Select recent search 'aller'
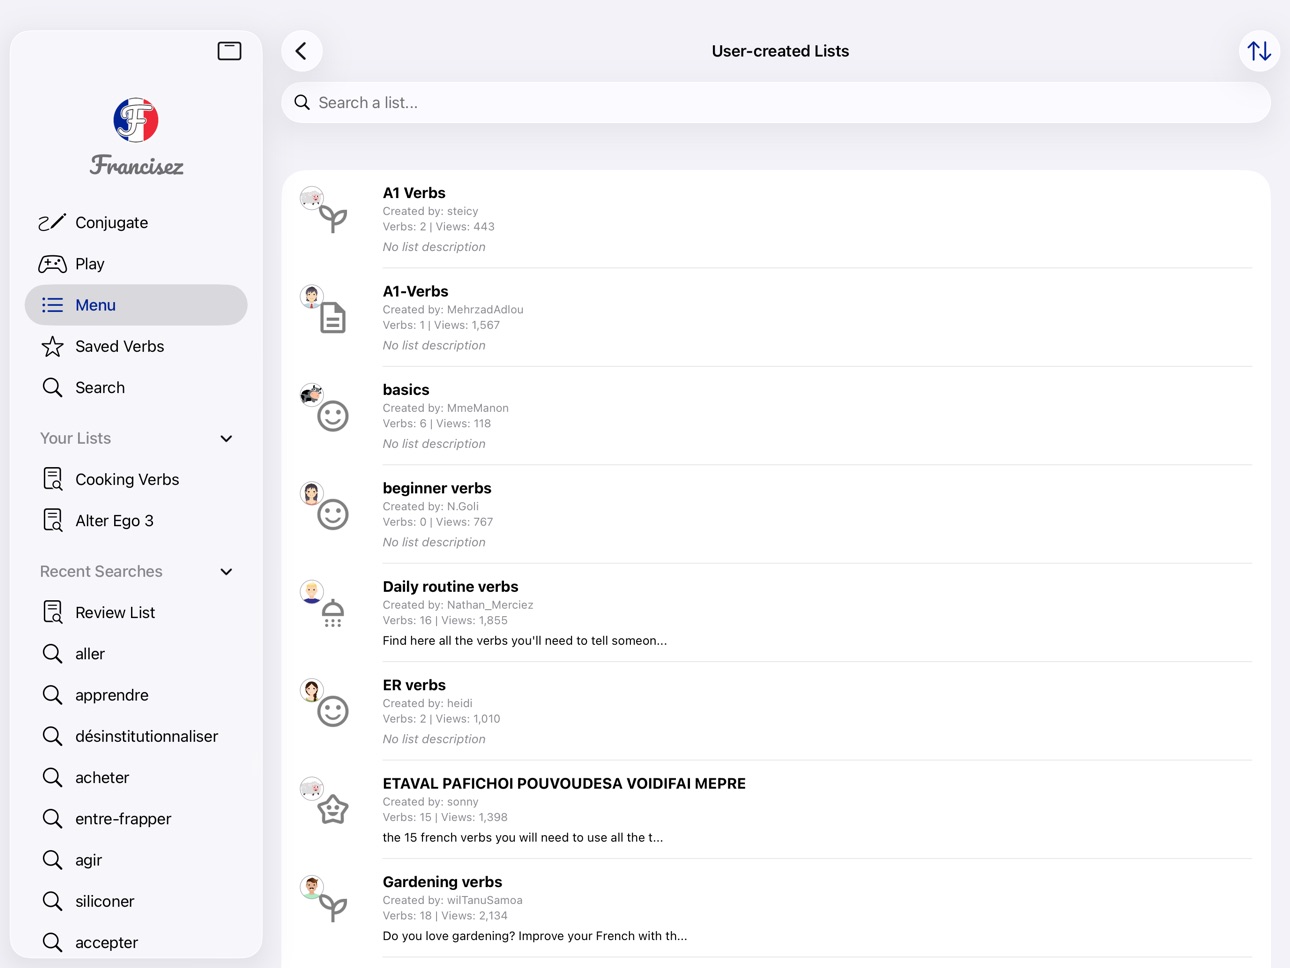Viewport: 1290px width, 968px height. pos(136,653)
